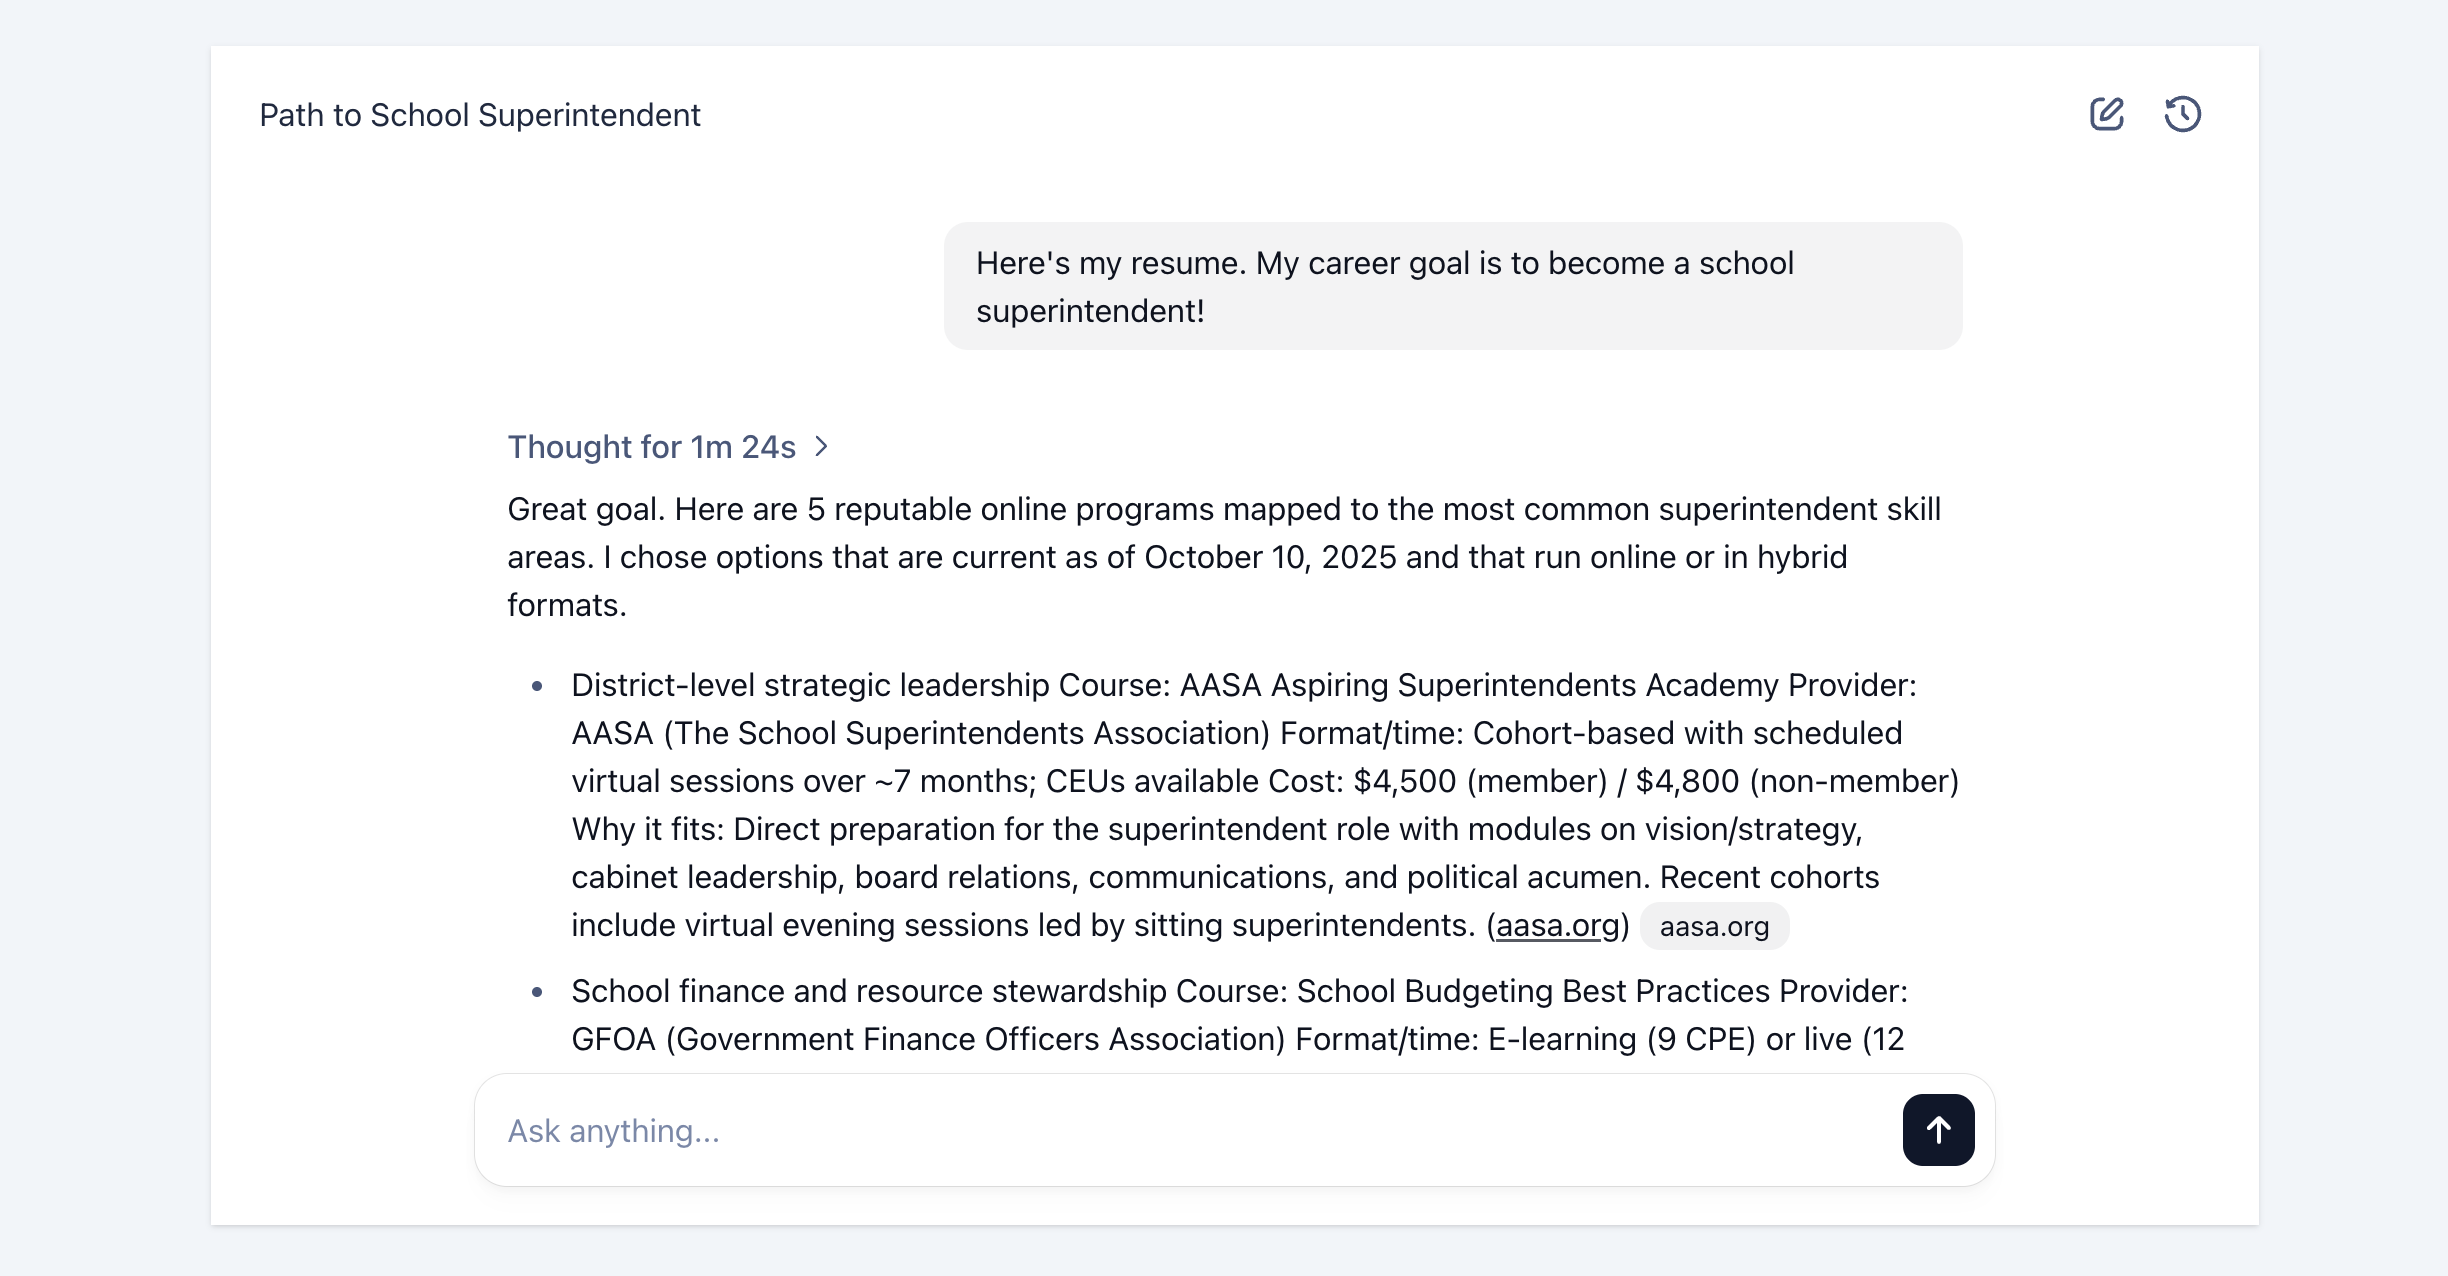
Task: Focus the "Ask anything..." input field
Action: (x=1190, y=1131)
